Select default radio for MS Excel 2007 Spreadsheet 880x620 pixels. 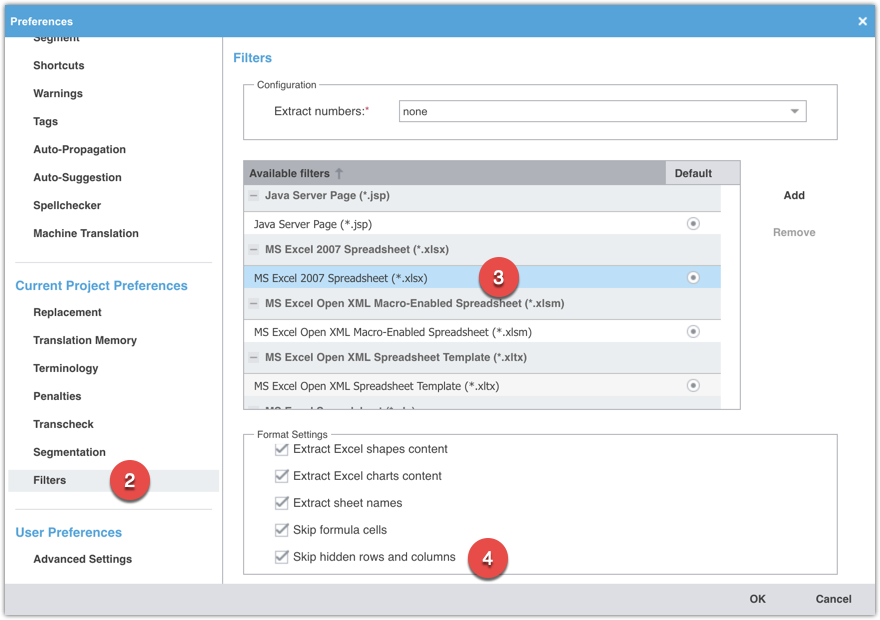point(693,277)
